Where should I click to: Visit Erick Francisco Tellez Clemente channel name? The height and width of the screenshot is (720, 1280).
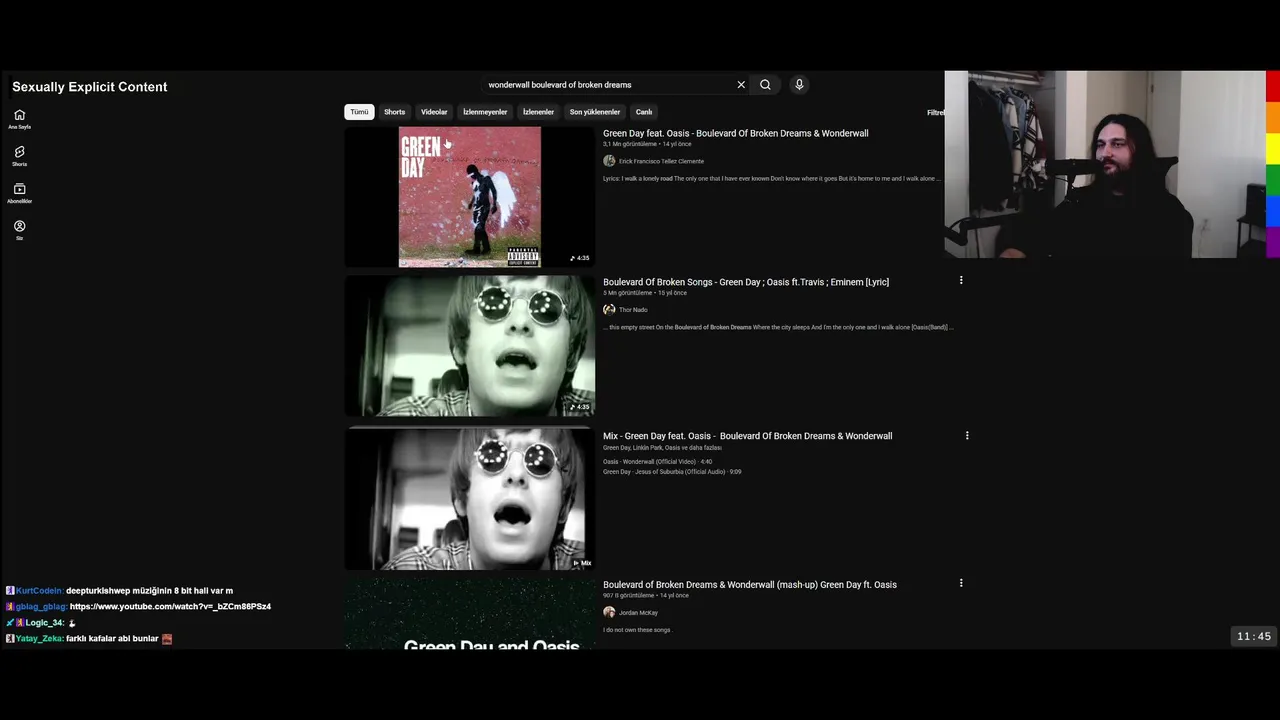(661, 161)
